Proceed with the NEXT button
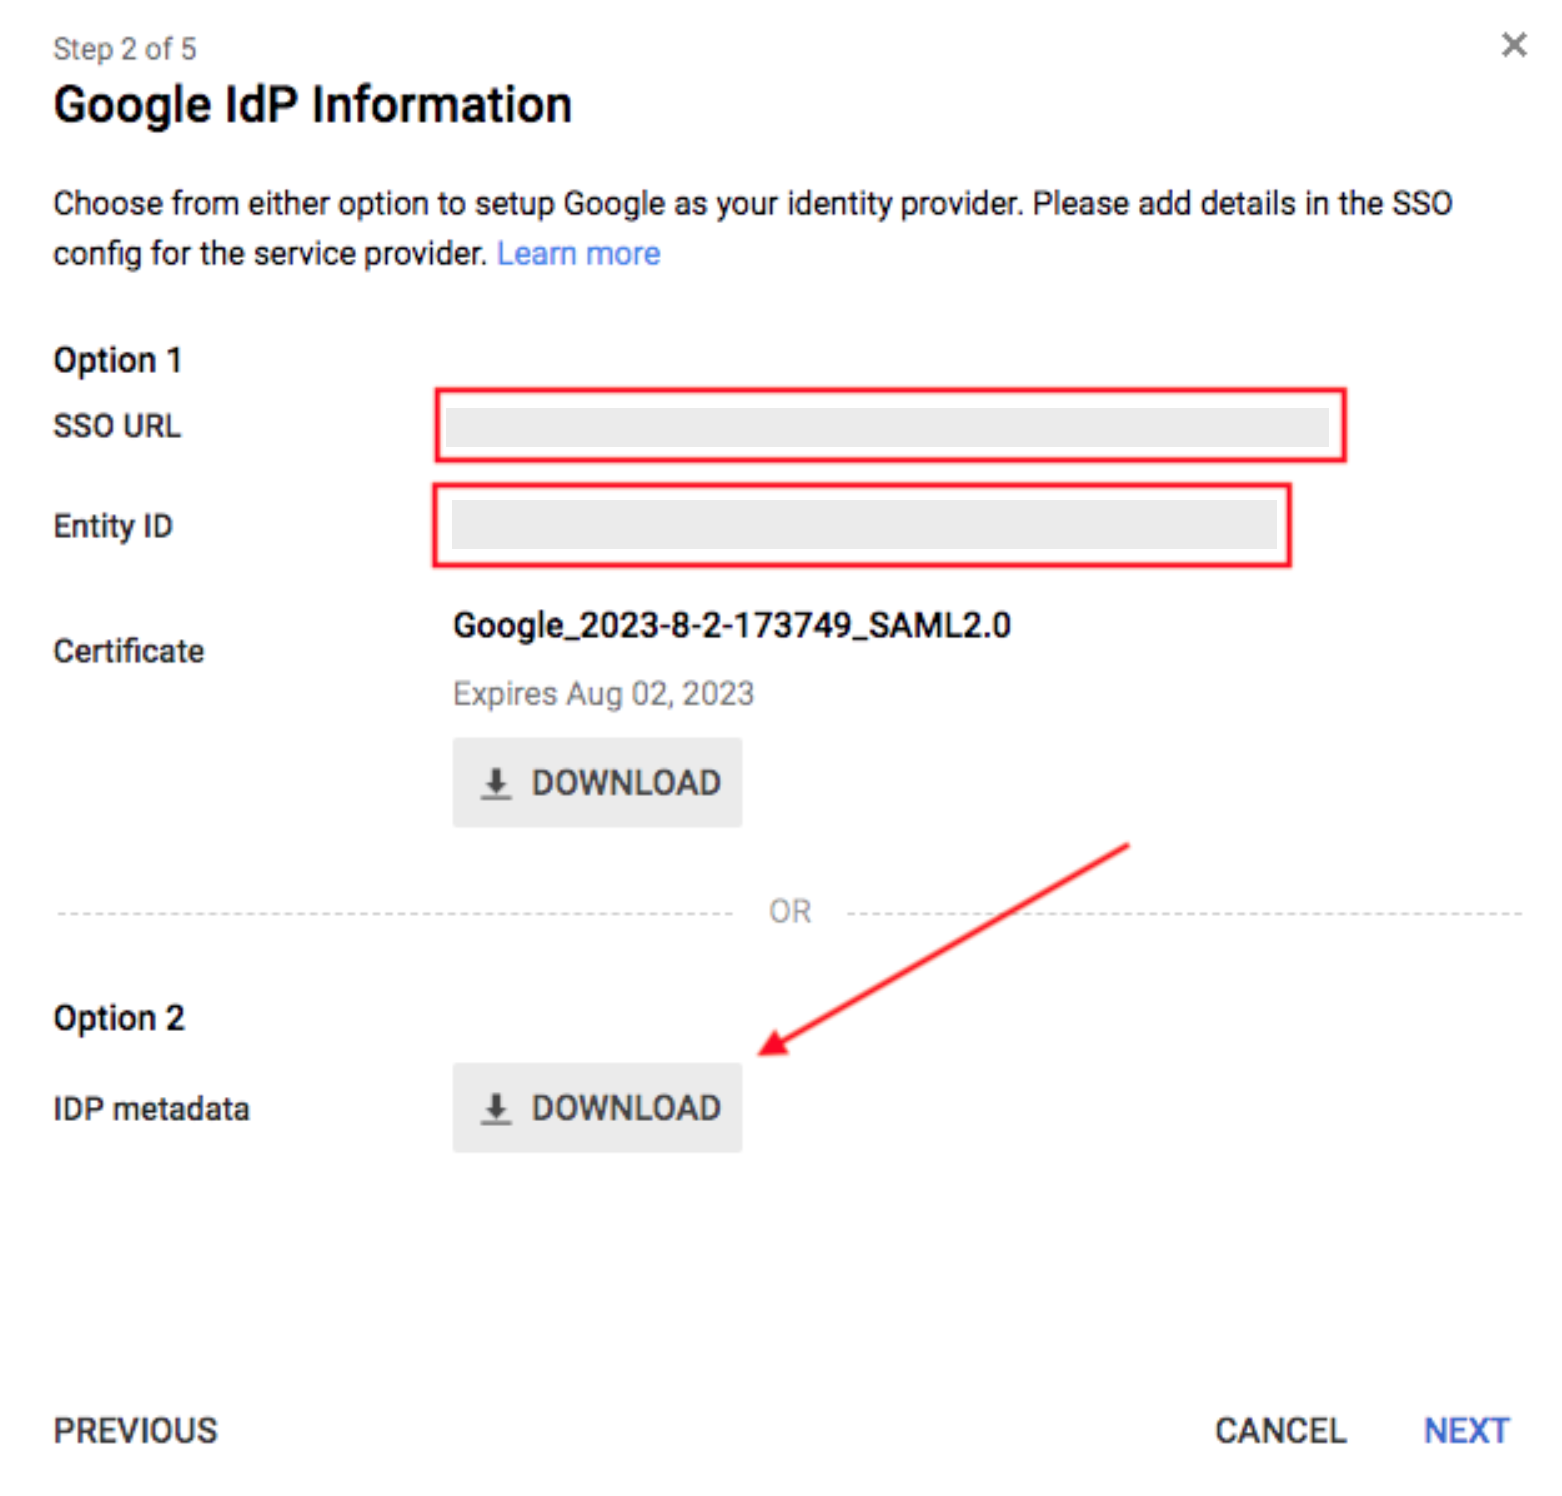This screenshot has width=1562, height=1496. (x=1466, y=1430)
